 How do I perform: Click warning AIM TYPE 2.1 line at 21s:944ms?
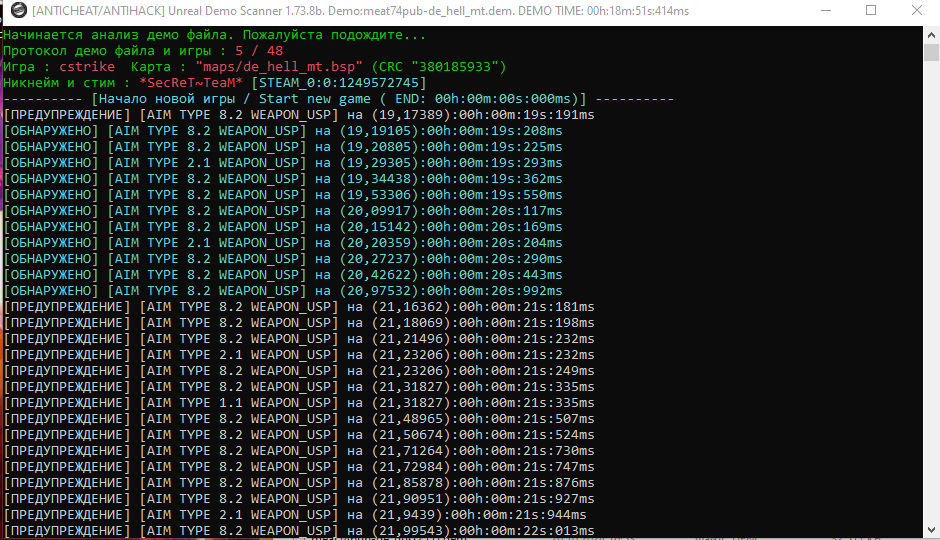point(295,514)
